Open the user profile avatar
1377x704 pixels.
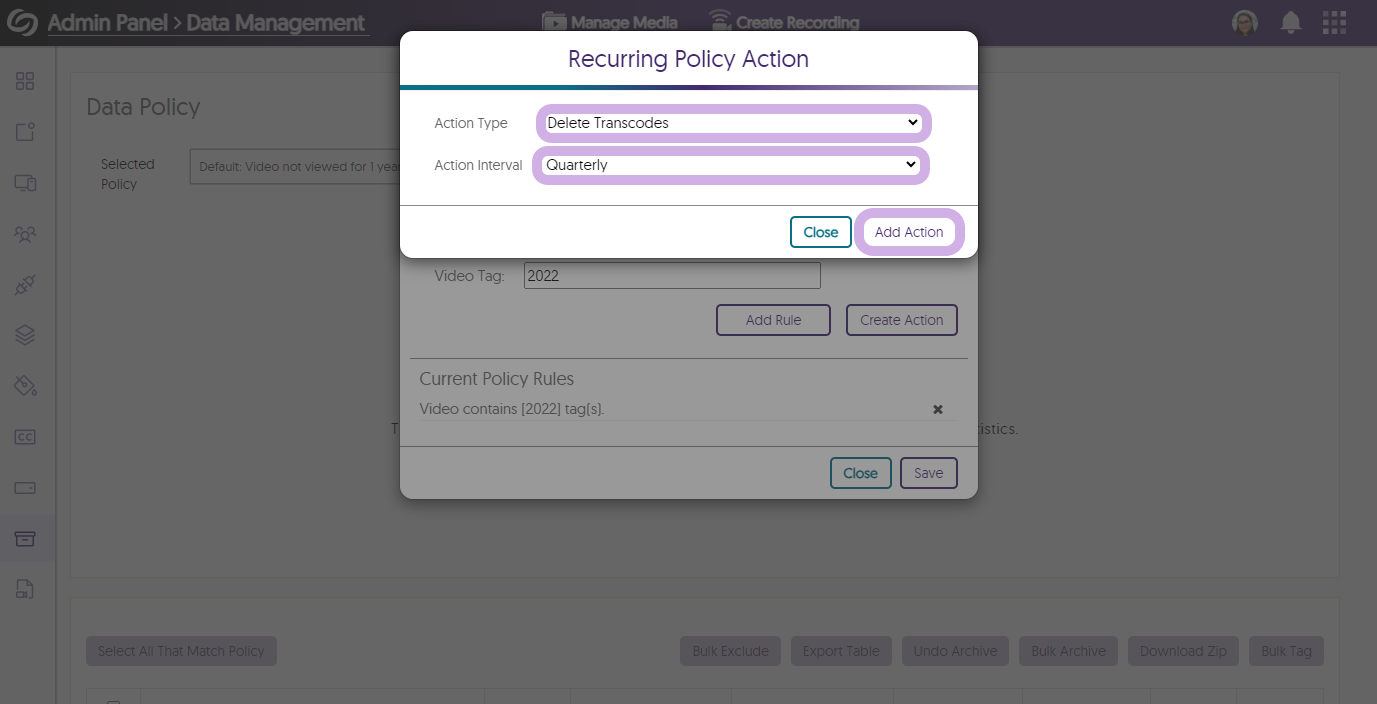click(1245, 22)
